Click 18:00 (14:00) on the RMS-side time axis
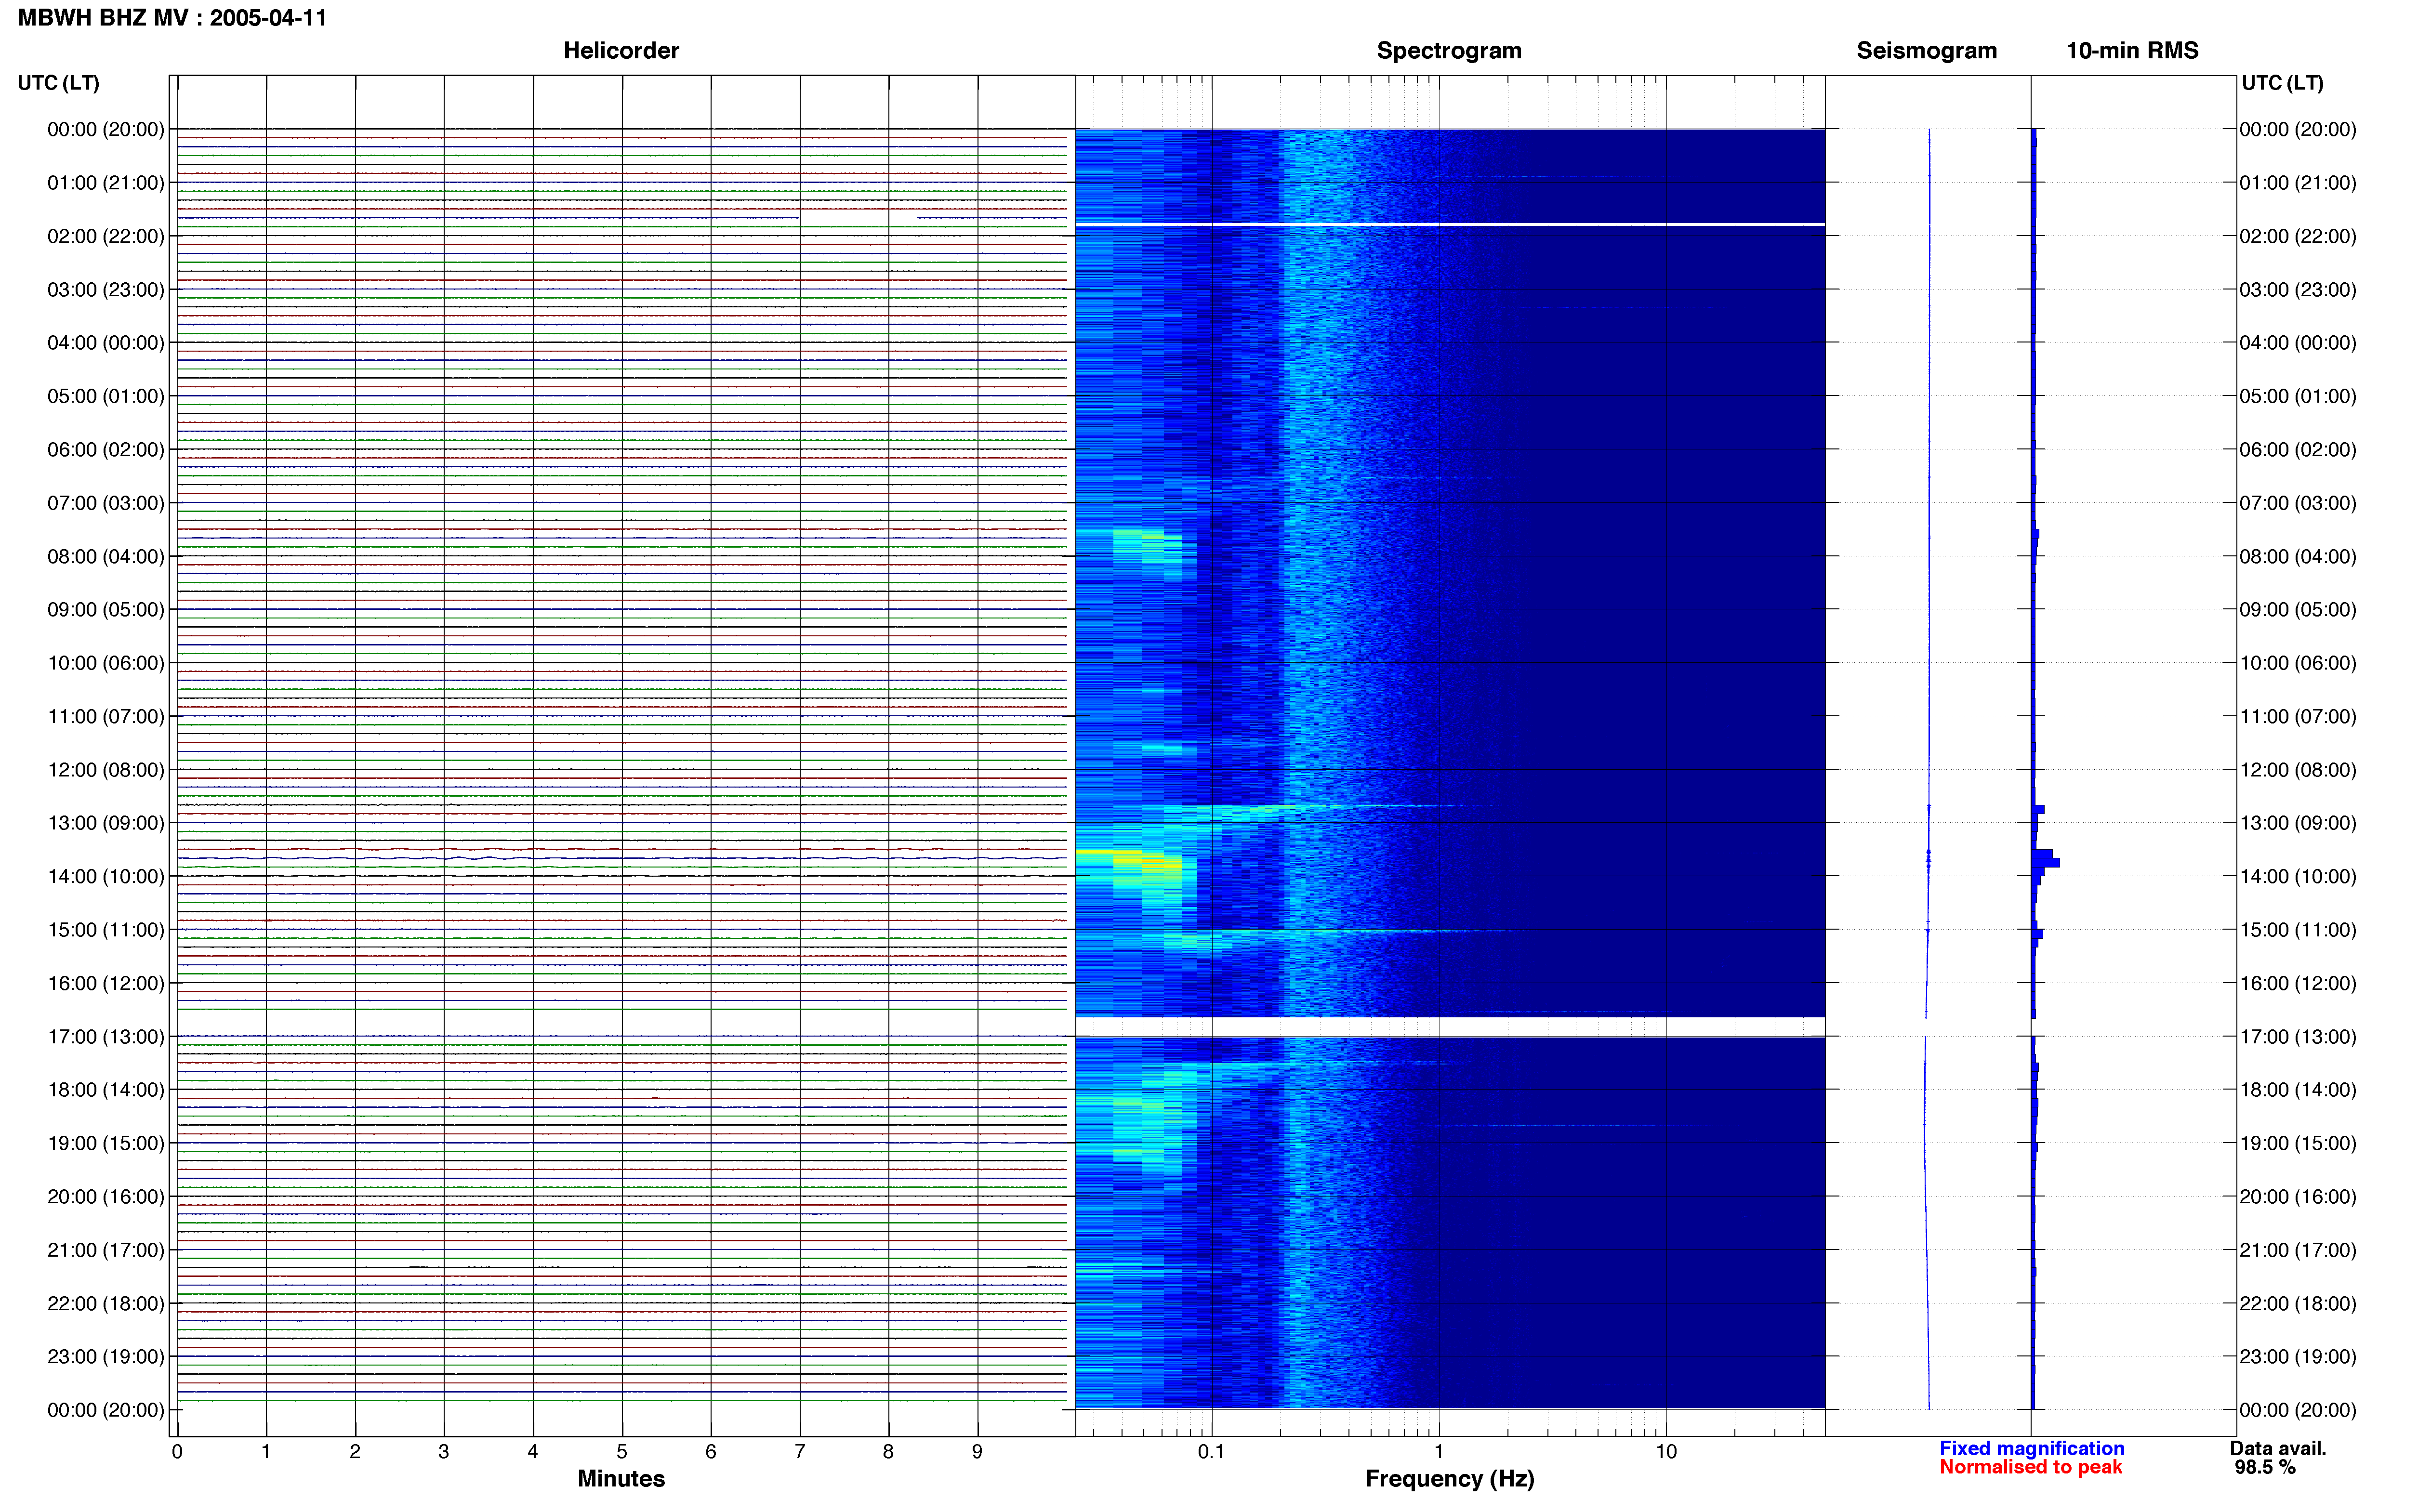Screen dimensions: 2418x1512 tap(2298, 1090)
